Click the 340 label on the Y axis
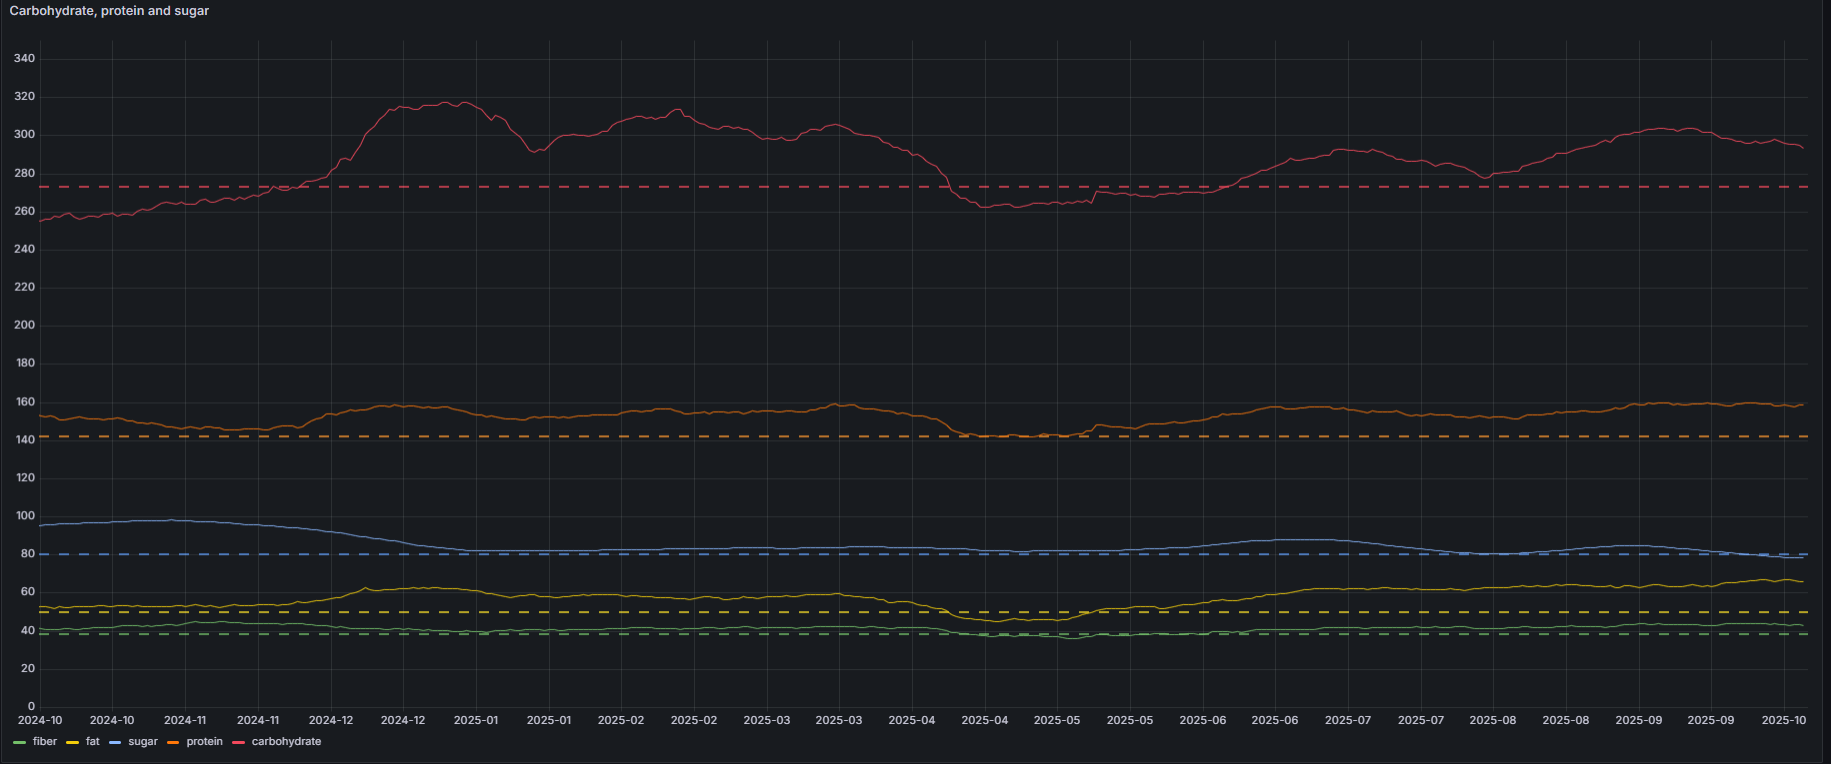 [24, 59]
